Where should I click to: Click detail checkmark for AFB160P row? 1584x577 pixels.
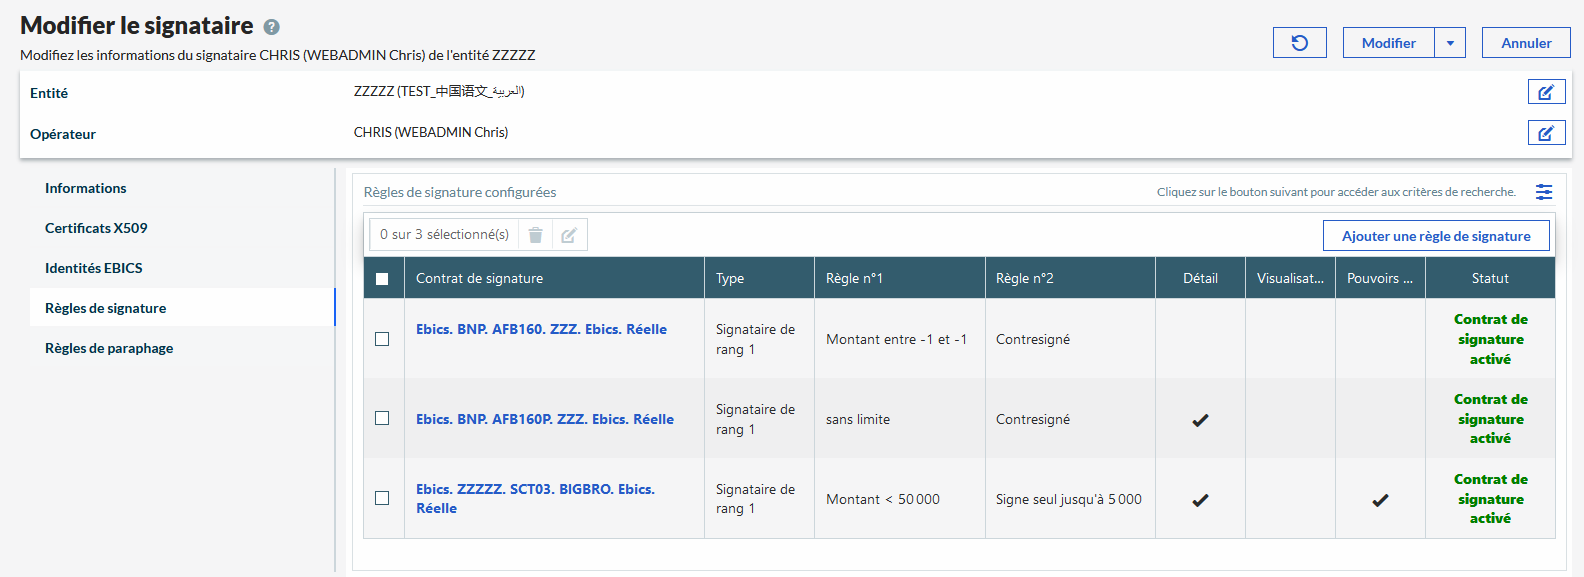[x=1200, y=420]
